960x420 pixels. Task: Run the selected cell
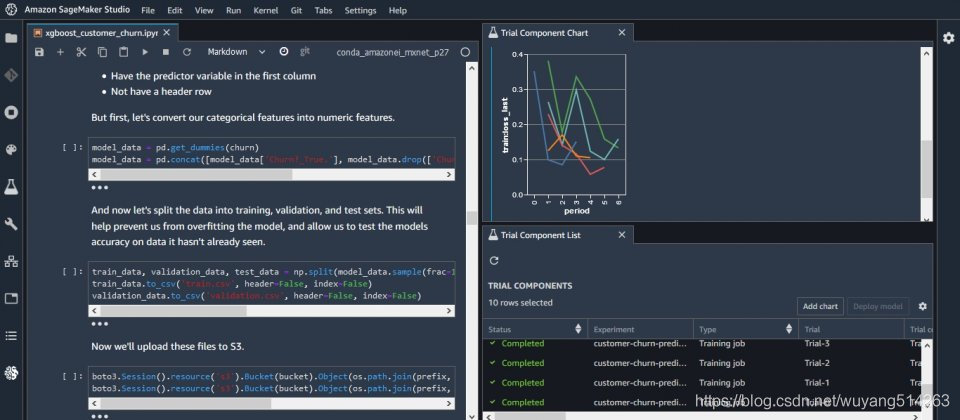(145, 52)
